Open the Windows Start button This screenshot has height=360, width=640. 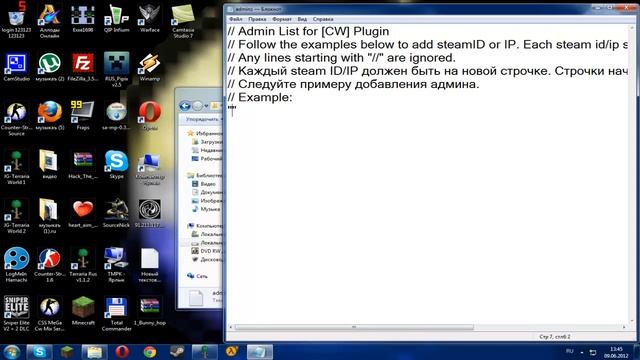[11, 352]
